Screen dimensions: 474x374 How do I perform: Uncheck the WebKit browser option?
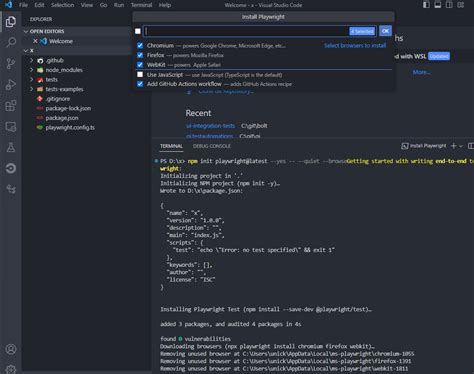pos(140,65)
